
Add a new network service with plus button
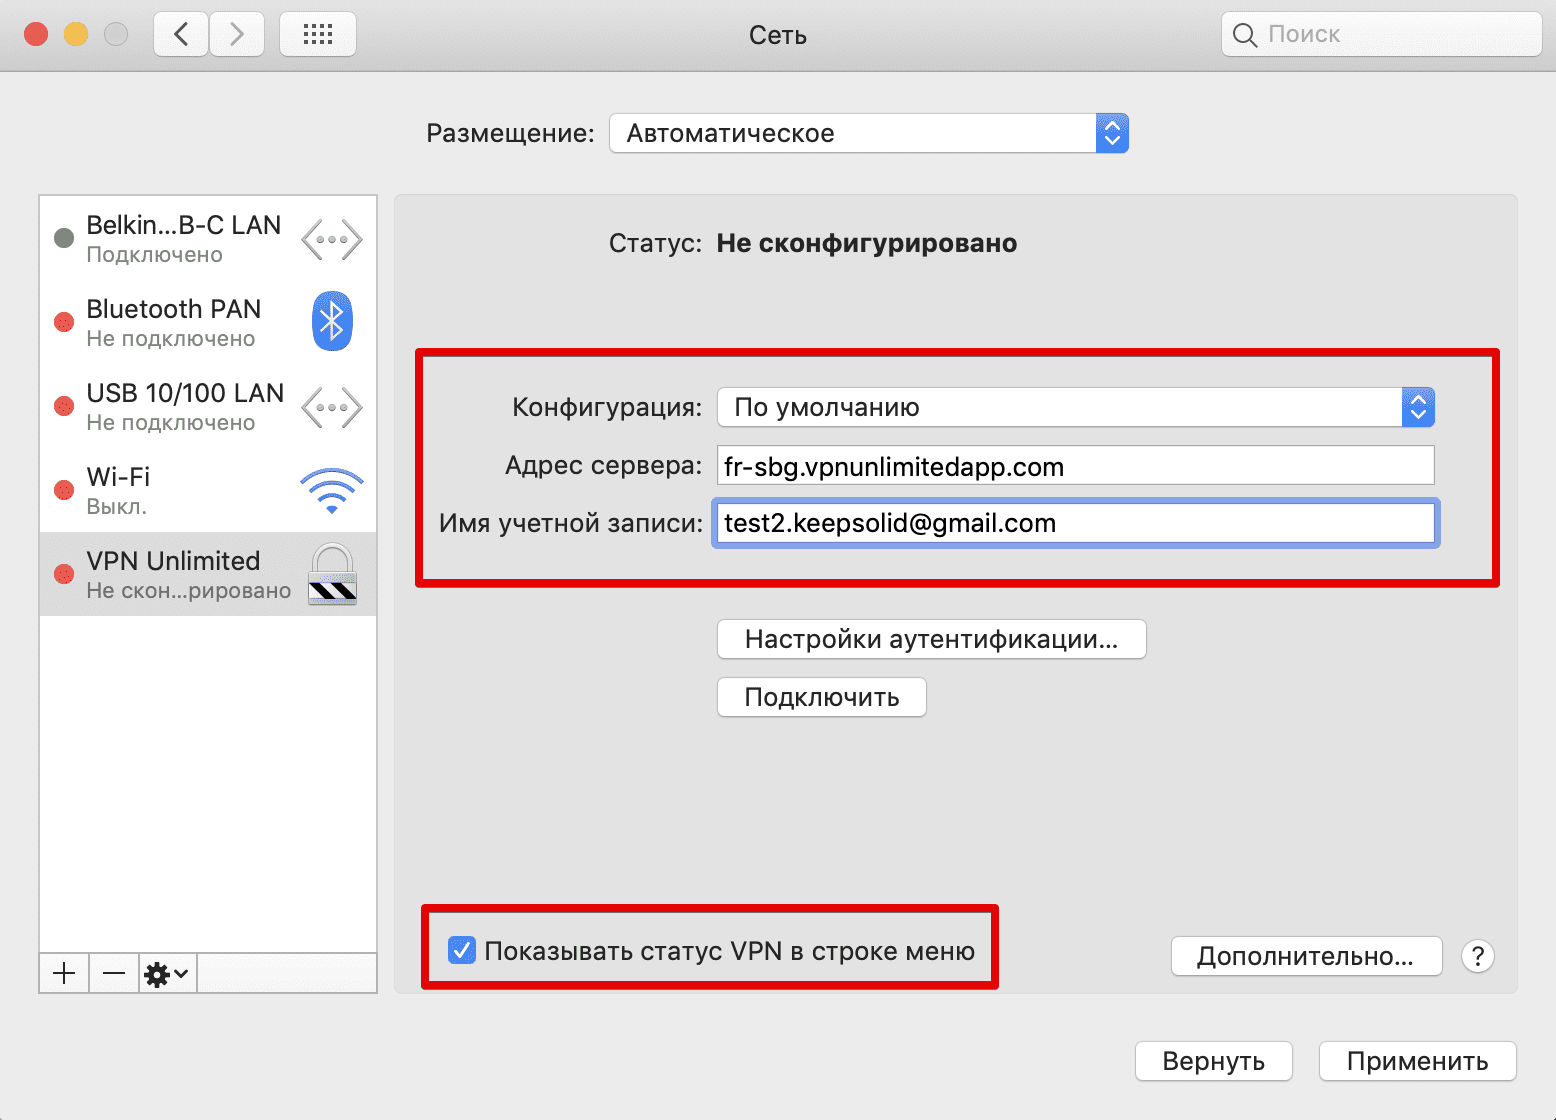tap(63, 972)
